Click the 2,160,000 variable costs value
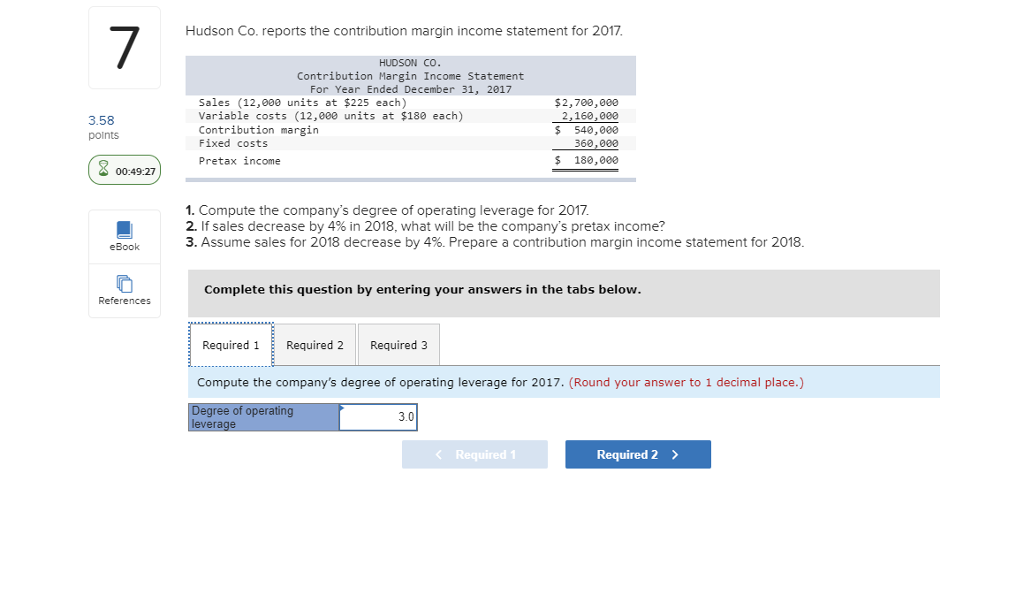 point(590,116)
